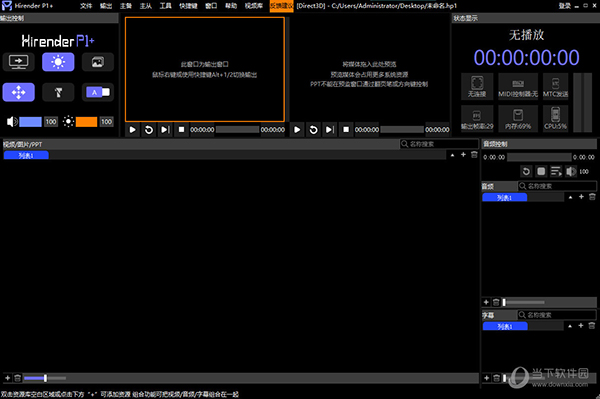Screen dimensions: 600x399
Task: Flip the A/B switch toggle
Action: (98, 92)
